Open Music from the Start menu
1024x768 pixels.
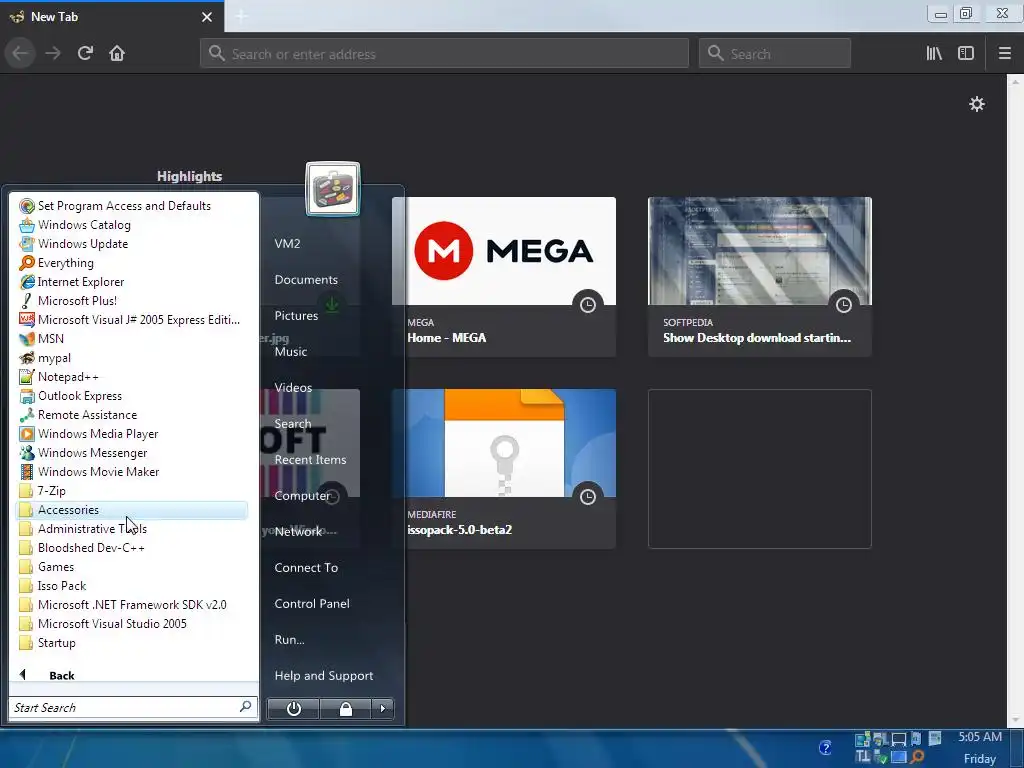click(291, 351)
